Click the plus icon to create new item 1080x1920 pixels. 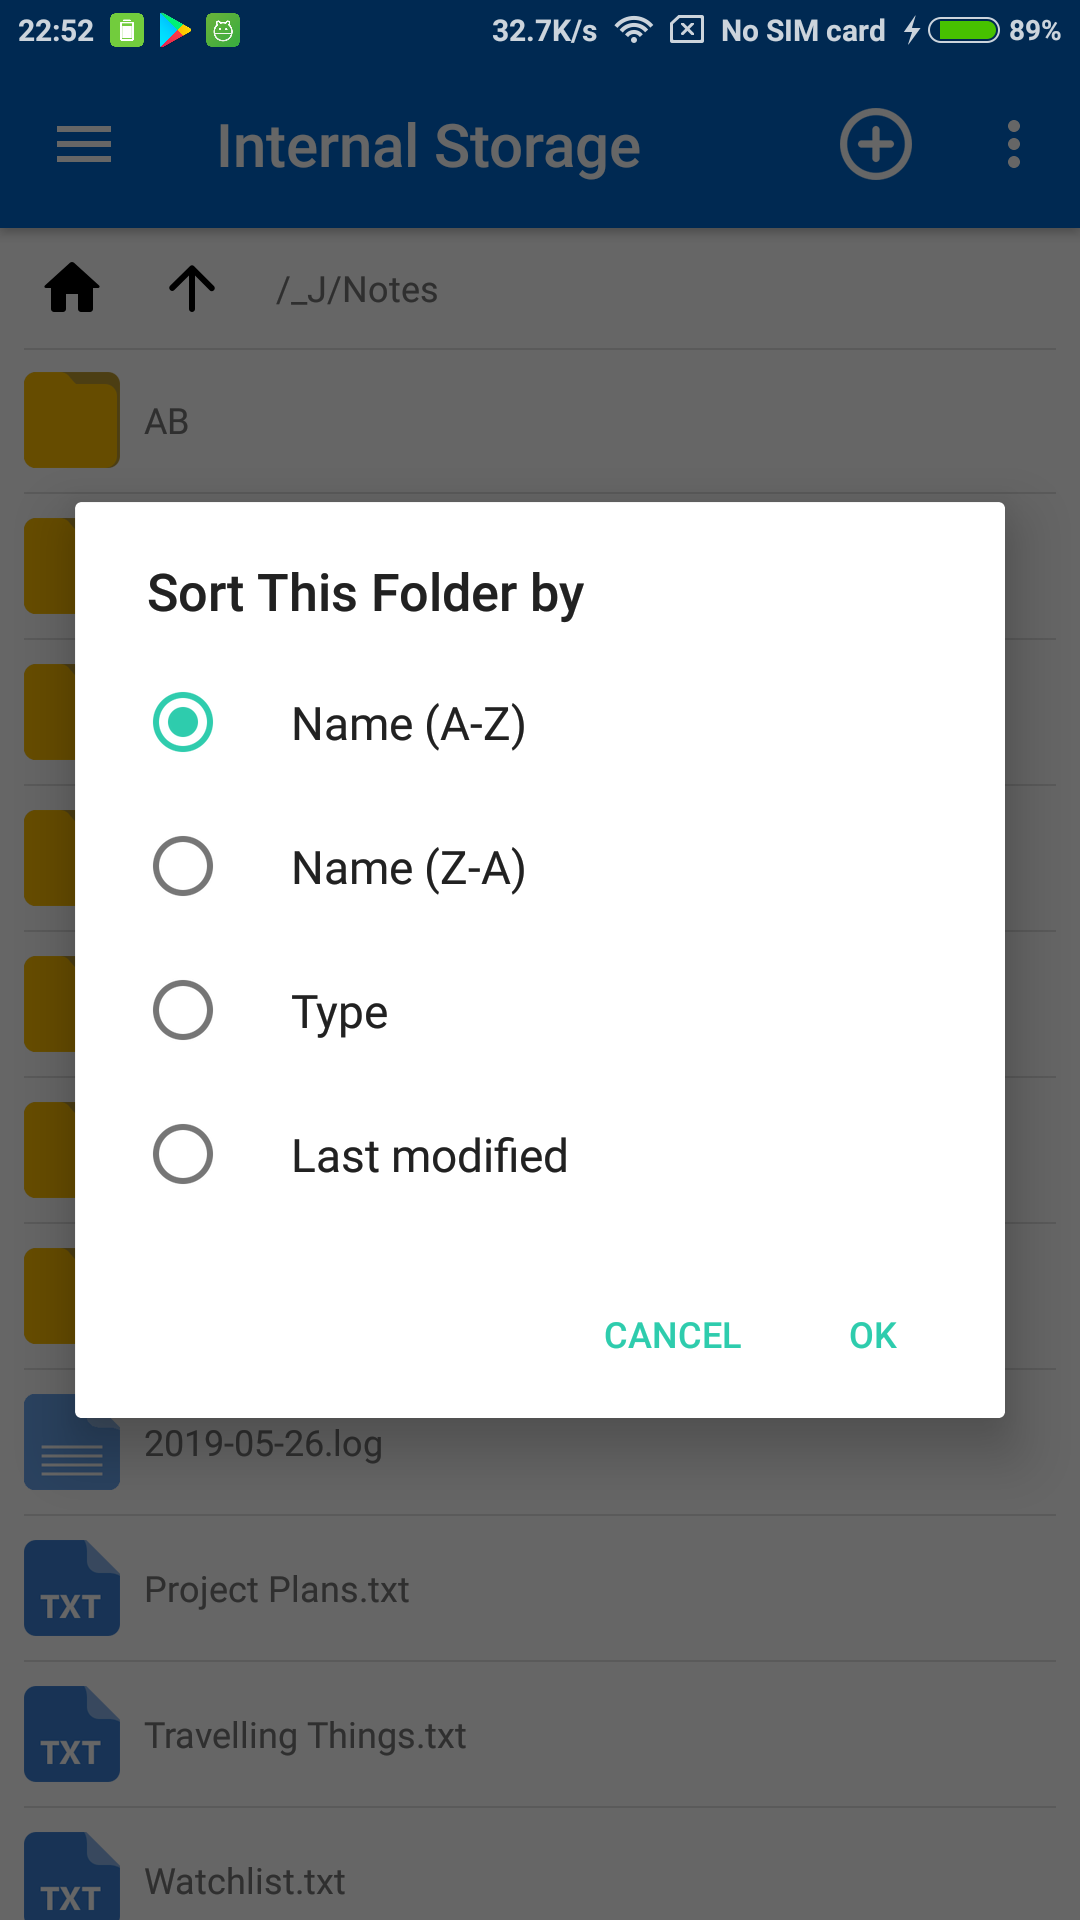(x=875, y=145)
